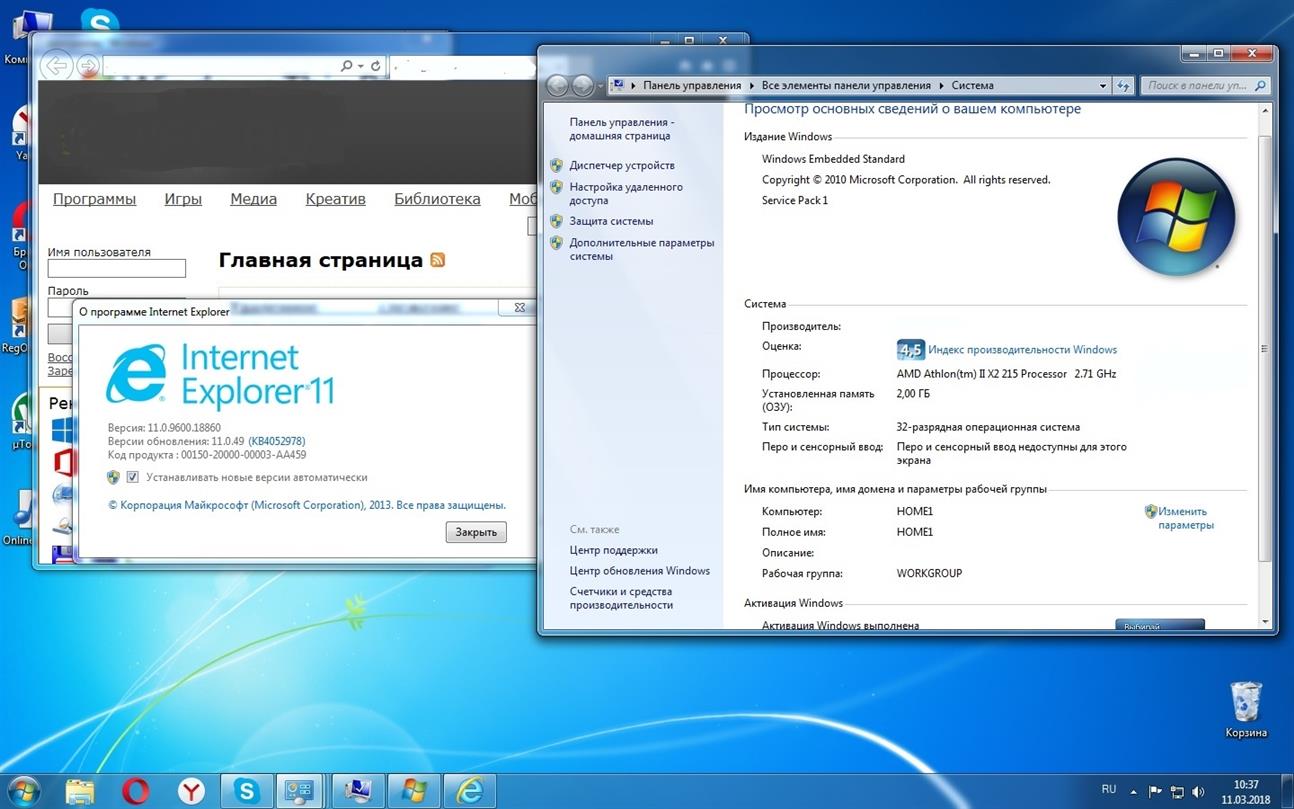
Task: Open the IE address bar search dropdown arrow
Action: click(x=360, y=66)
